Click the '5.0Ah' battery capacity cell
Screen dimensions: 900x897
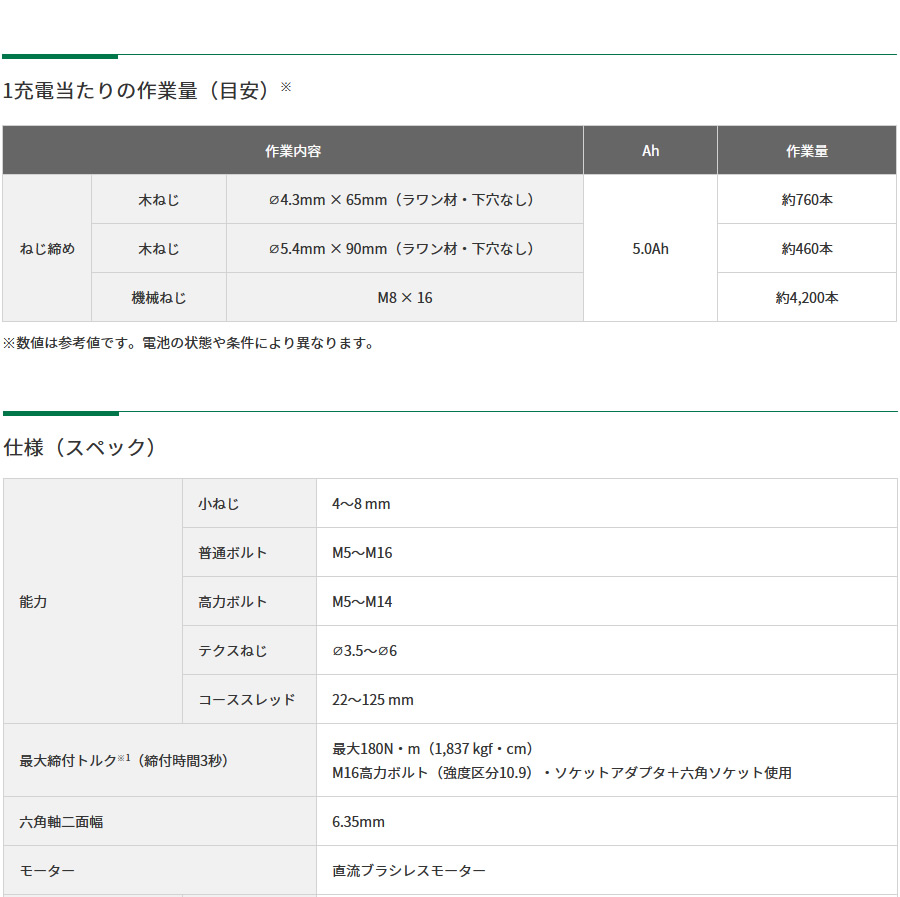pyautogui.click(x=650, y=248)
